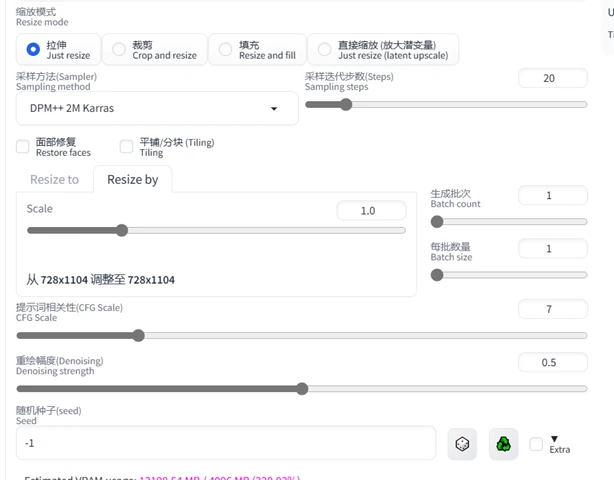Click the Seed input field
Screen dimensions: 614x480
click(x=226, y=443)
